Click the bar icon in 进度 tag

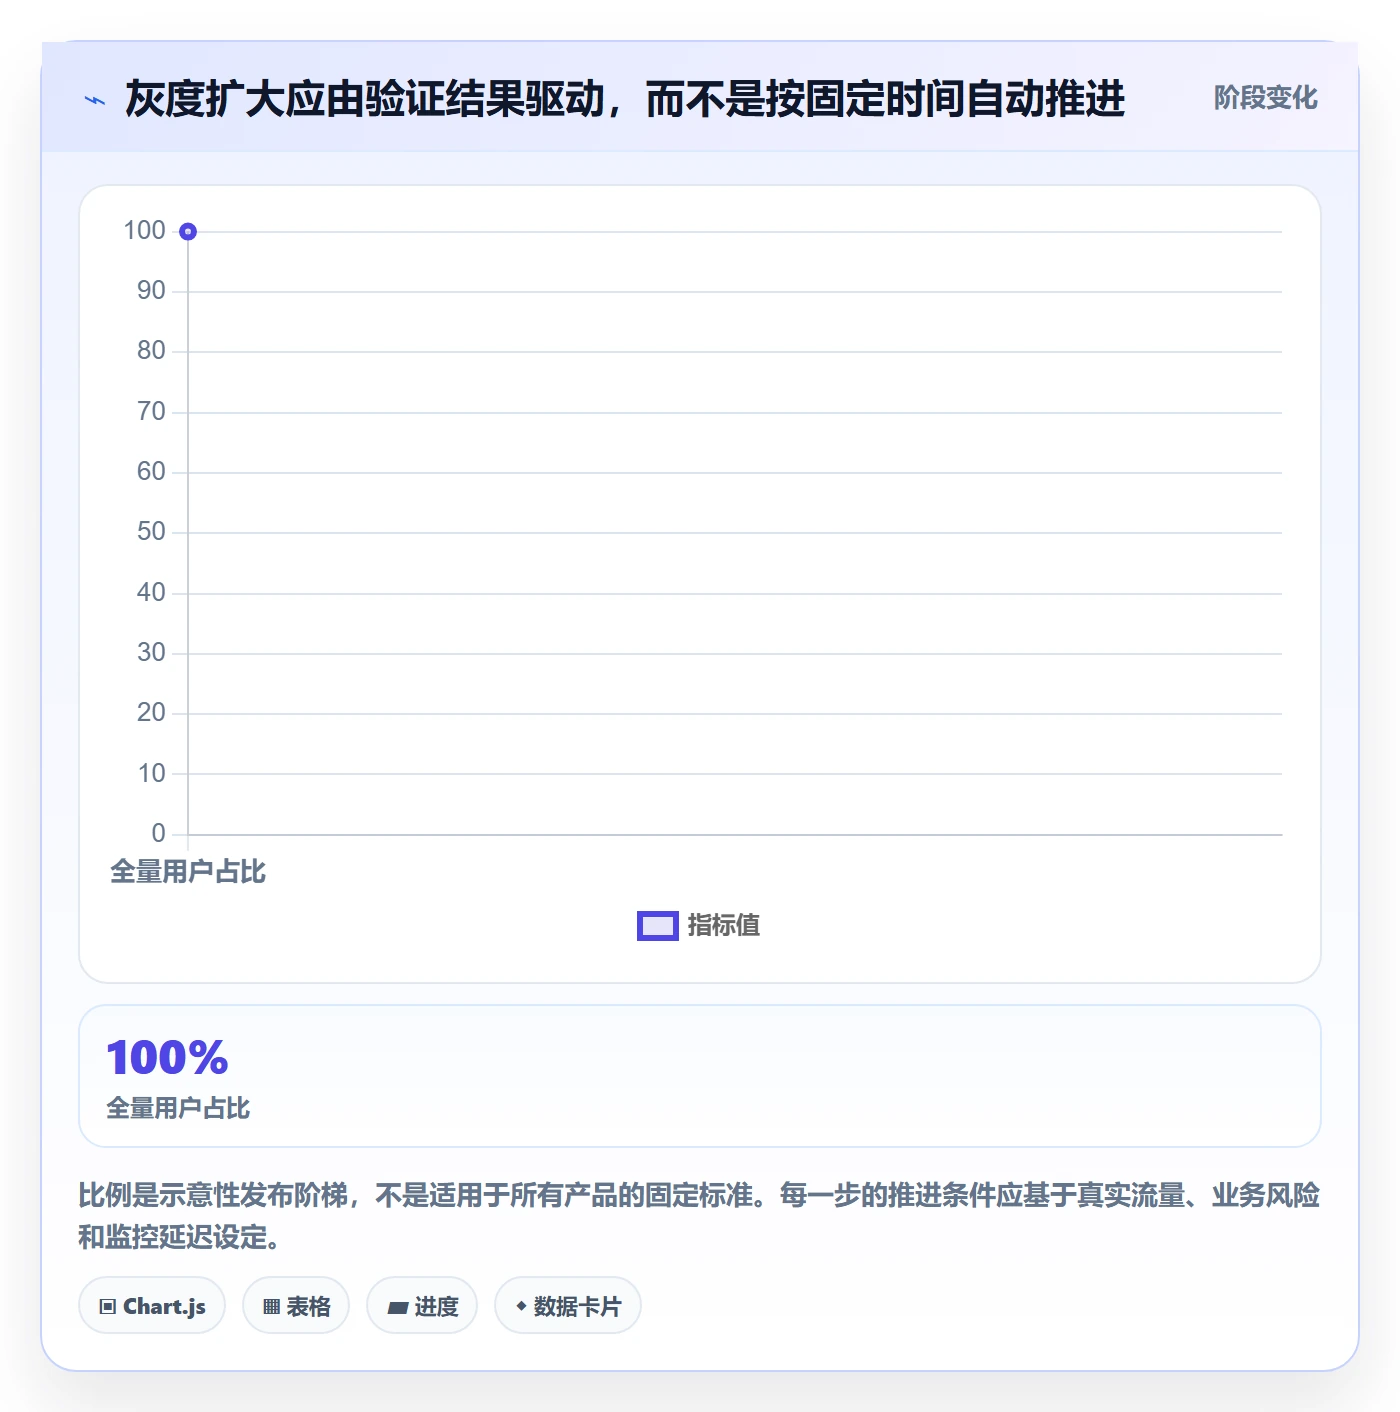pos(397,1307)
